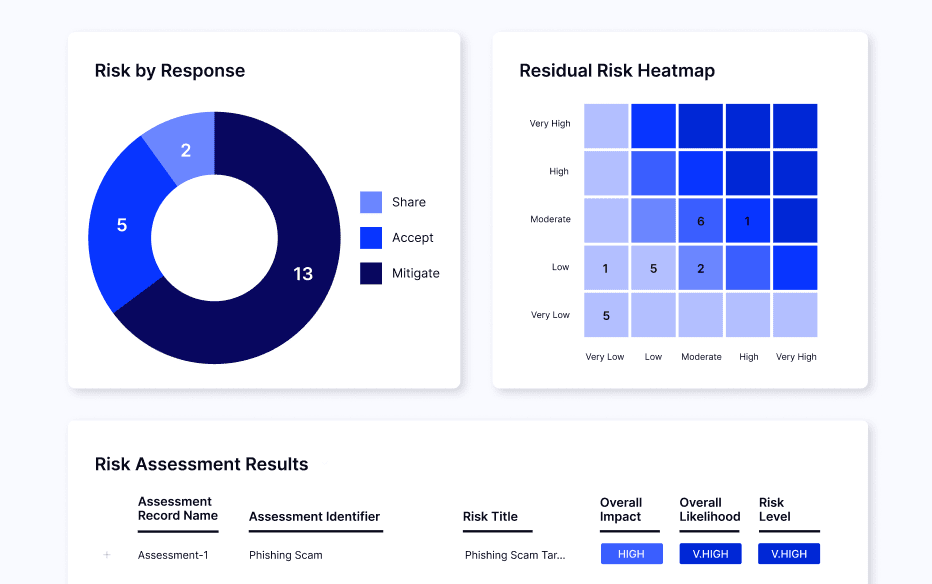This screenshot has width=932, height=584.
Task: Click the V.HIGH likelihood badge
Action: [x=710, y=553]
